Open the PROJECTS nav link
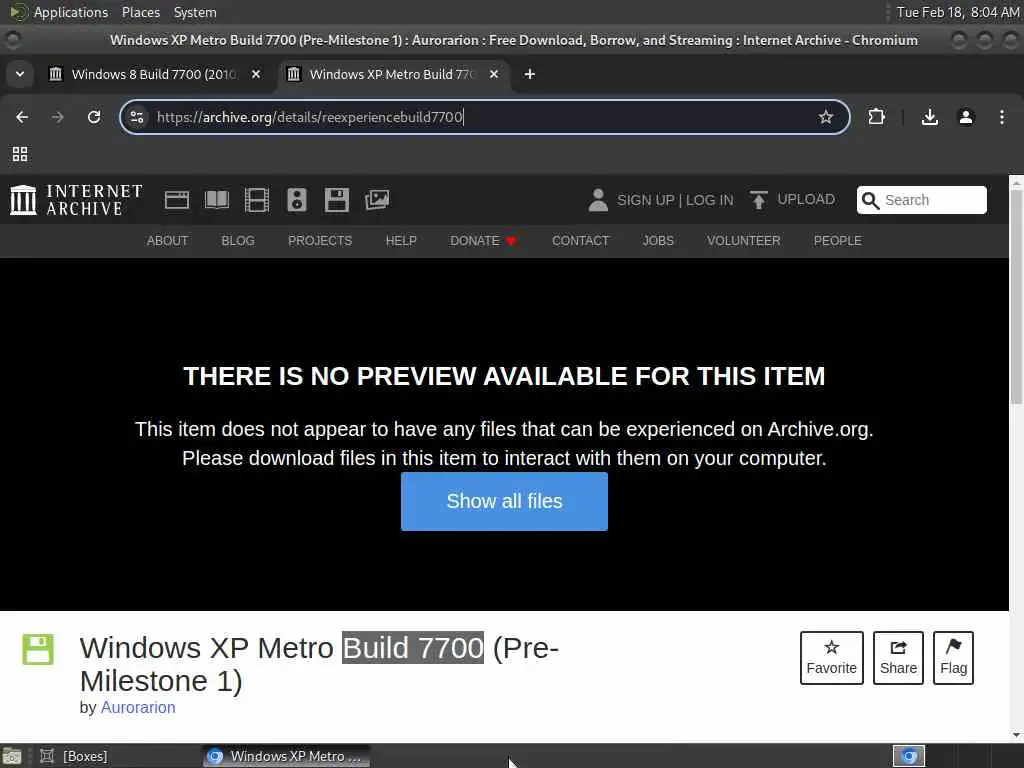 point(320,241)
